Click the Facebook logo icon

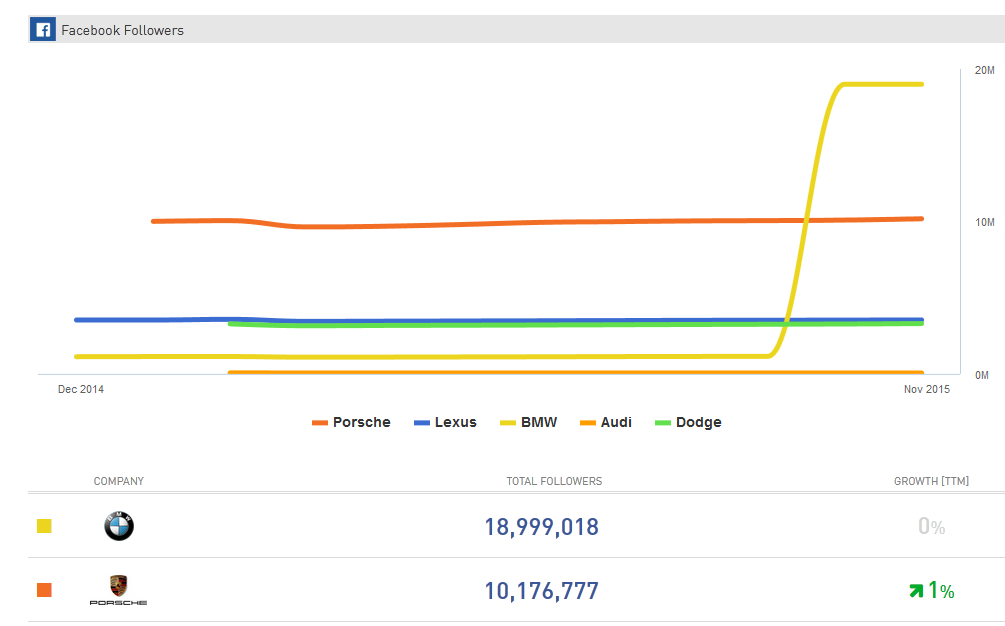tap(43, 29)
